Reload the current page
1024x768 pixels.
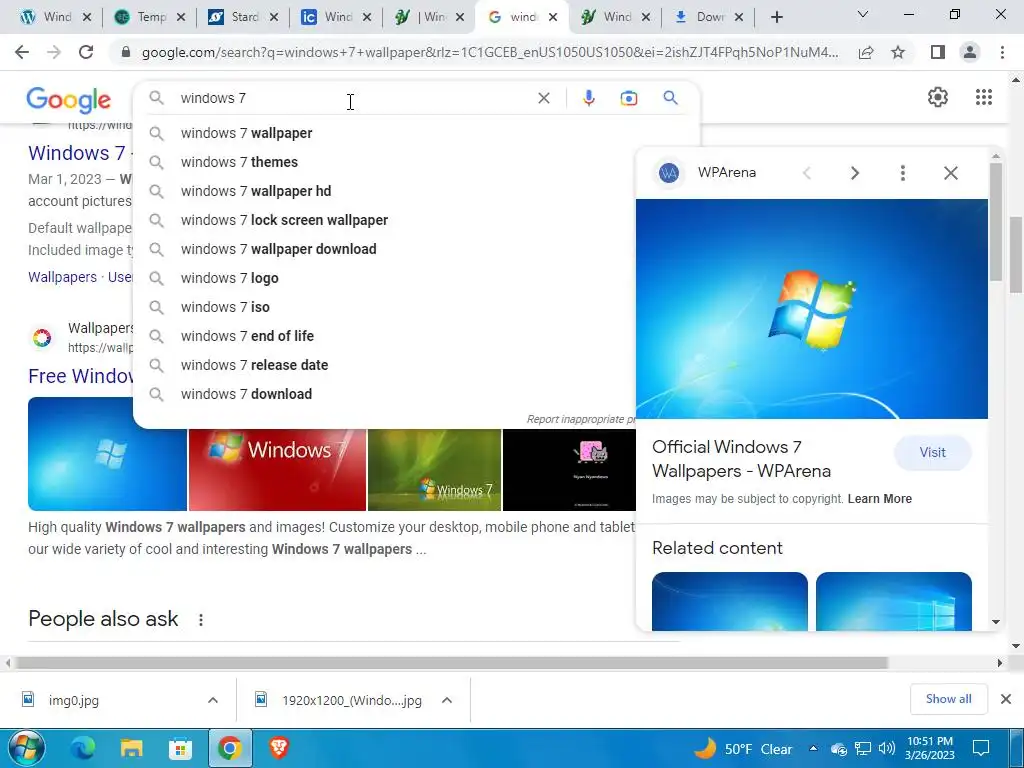click(x=86, y=52)
